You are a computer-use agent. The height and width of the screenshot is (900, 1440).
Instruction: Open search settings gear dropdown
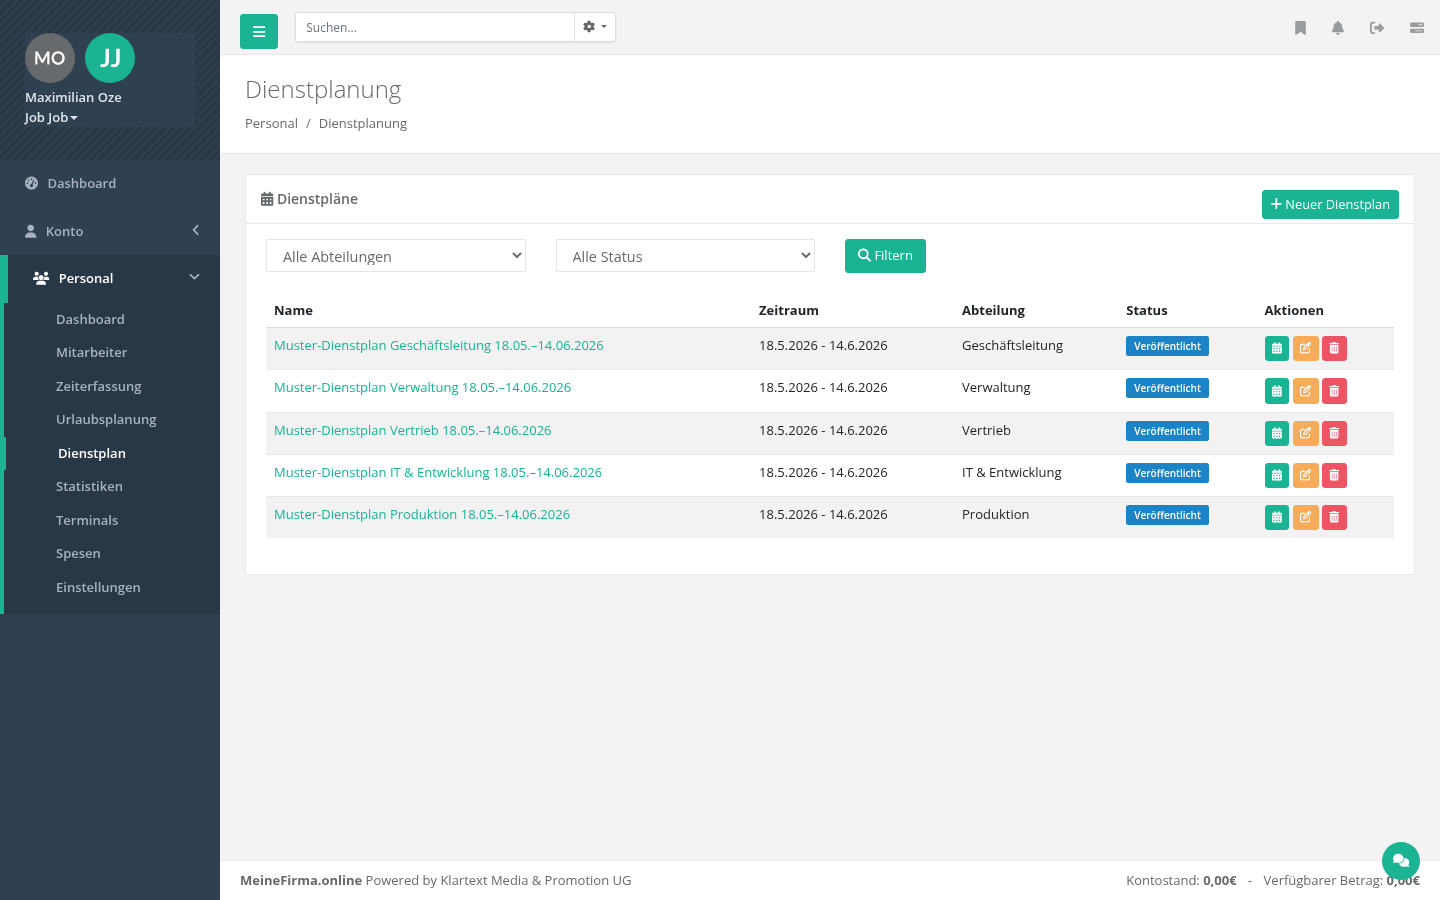[x=595, y=27]
